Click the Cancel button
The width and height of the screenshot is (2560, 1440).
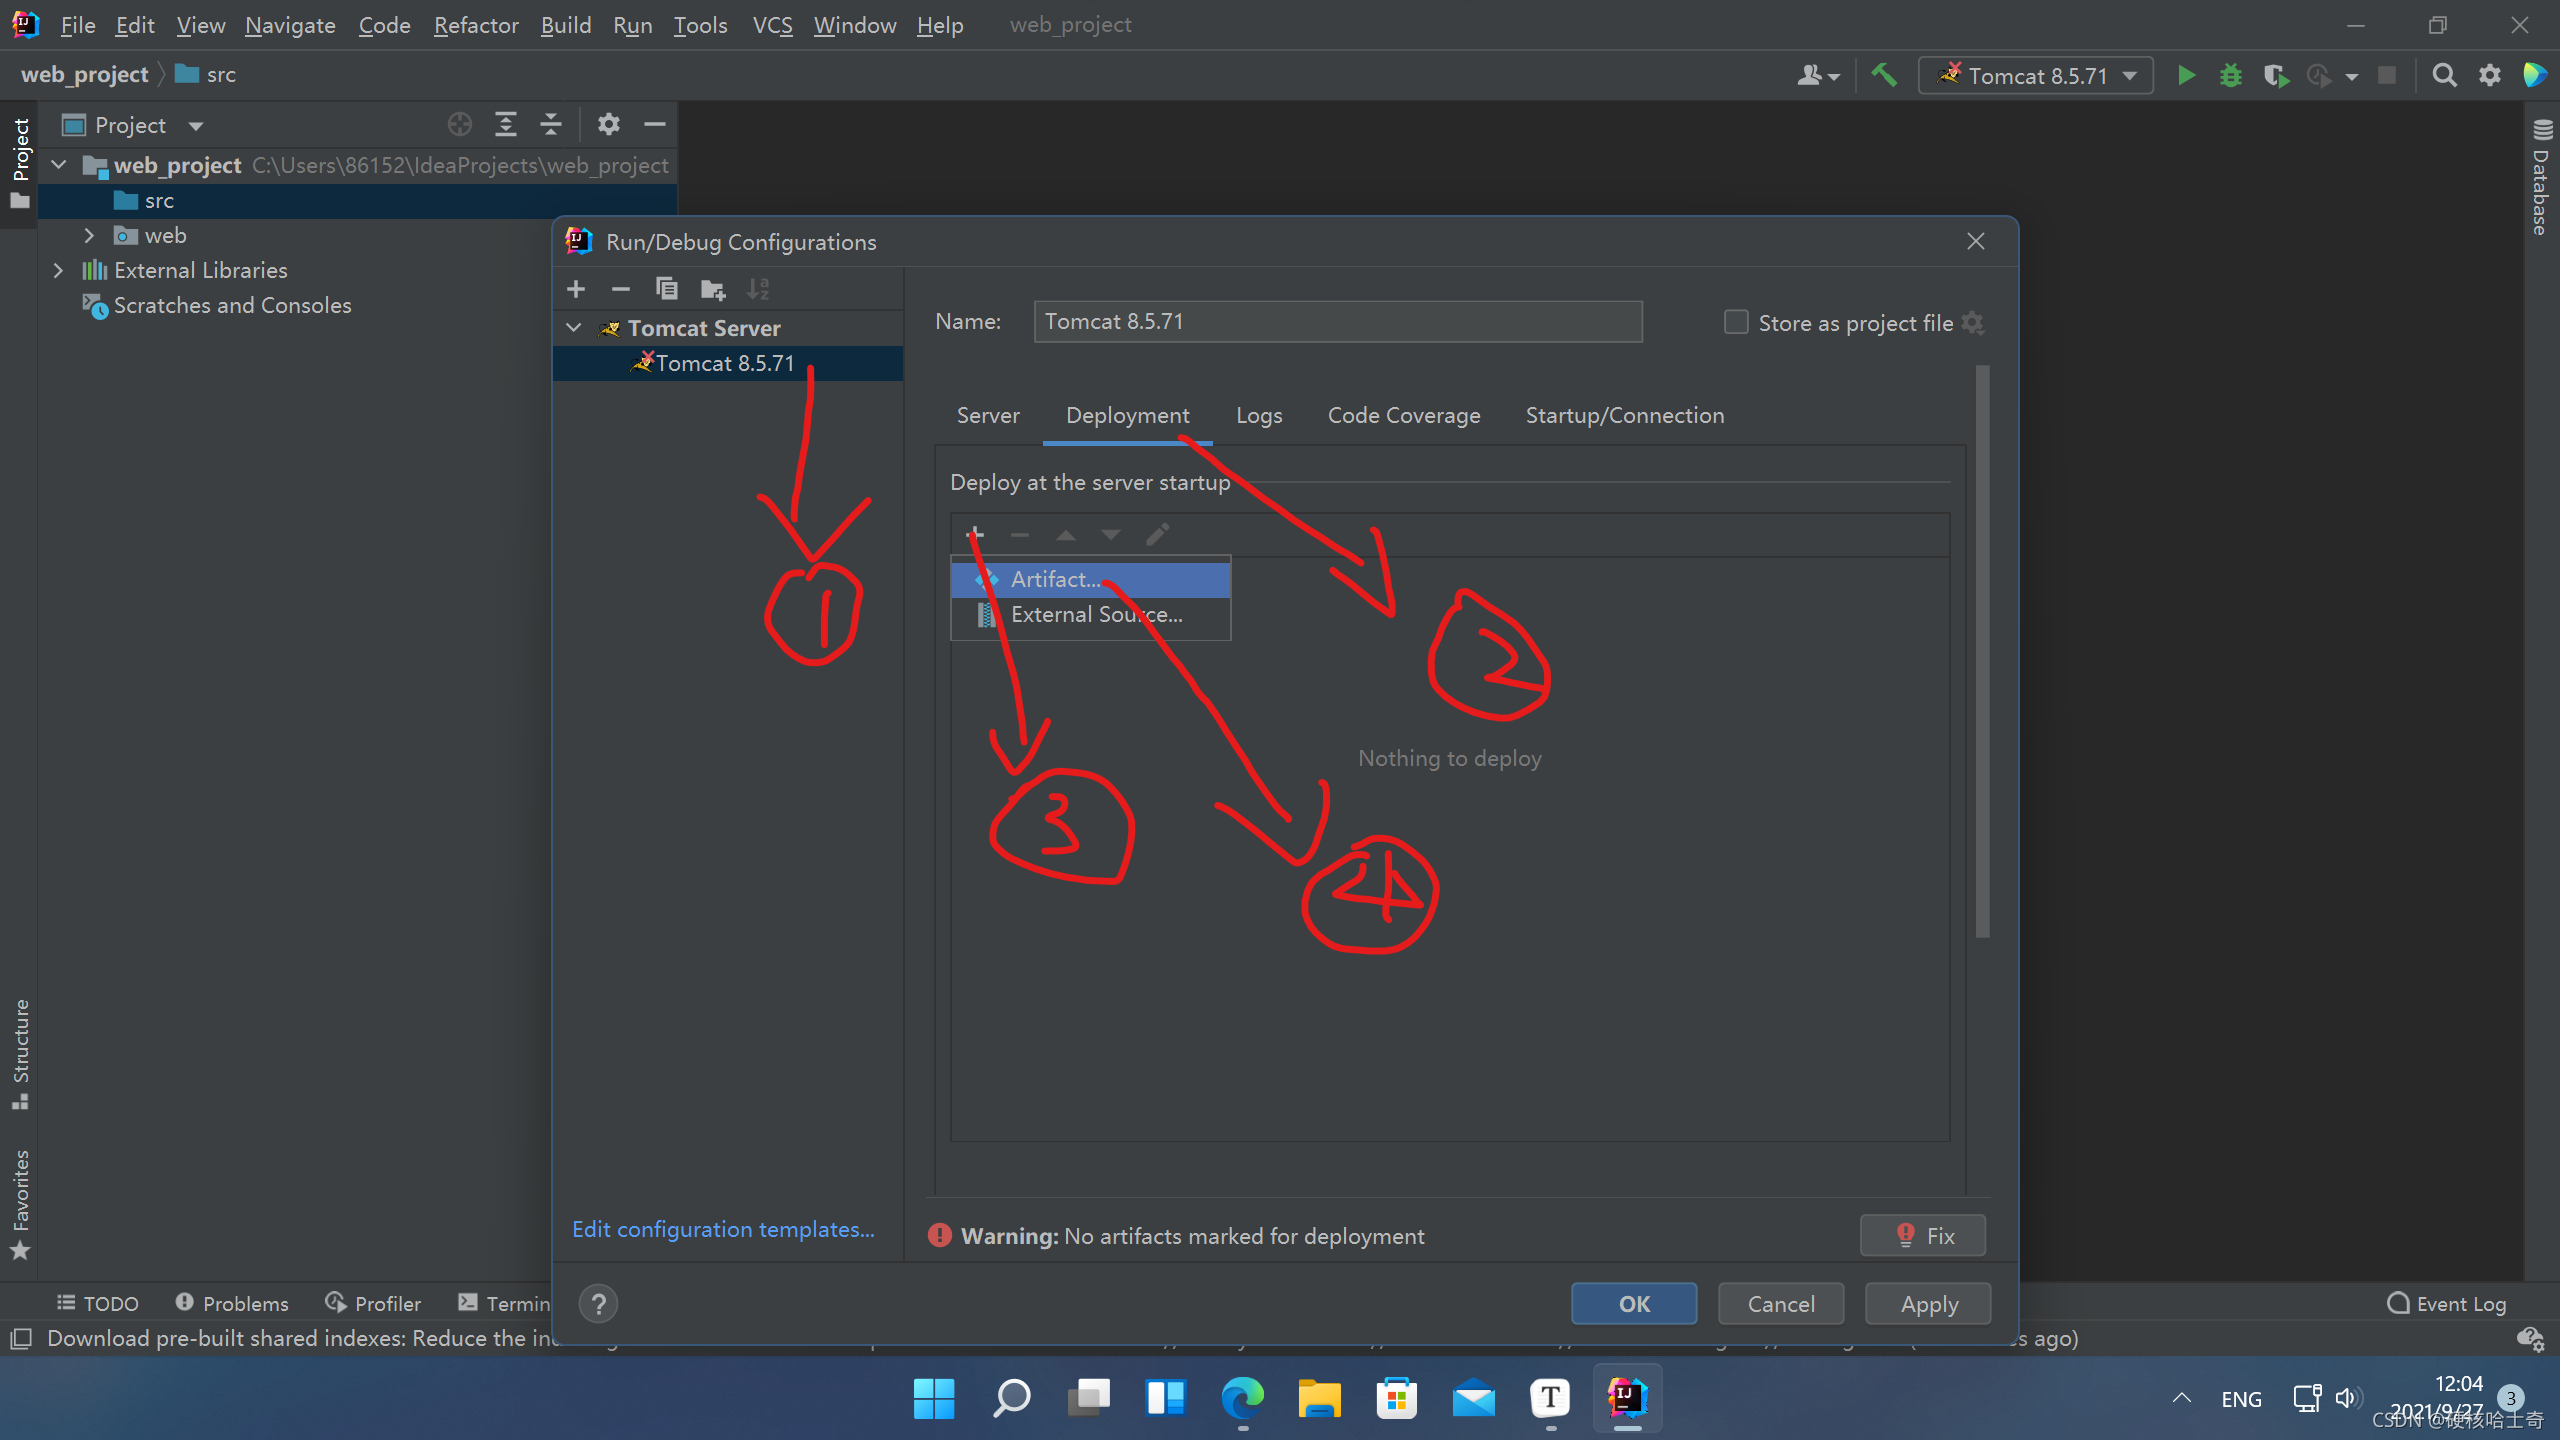tap(1781, 1304)
